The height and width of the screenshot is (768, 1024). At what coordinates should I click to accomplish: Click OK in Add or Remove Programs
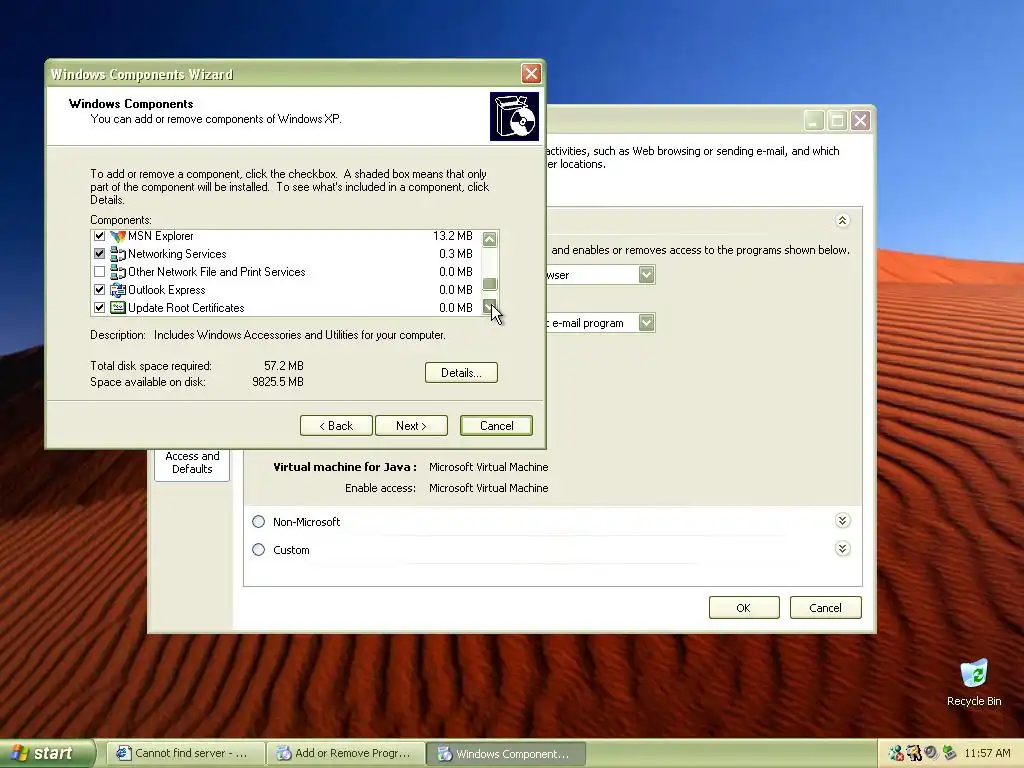pyautogui.click(x=744, y=608)
